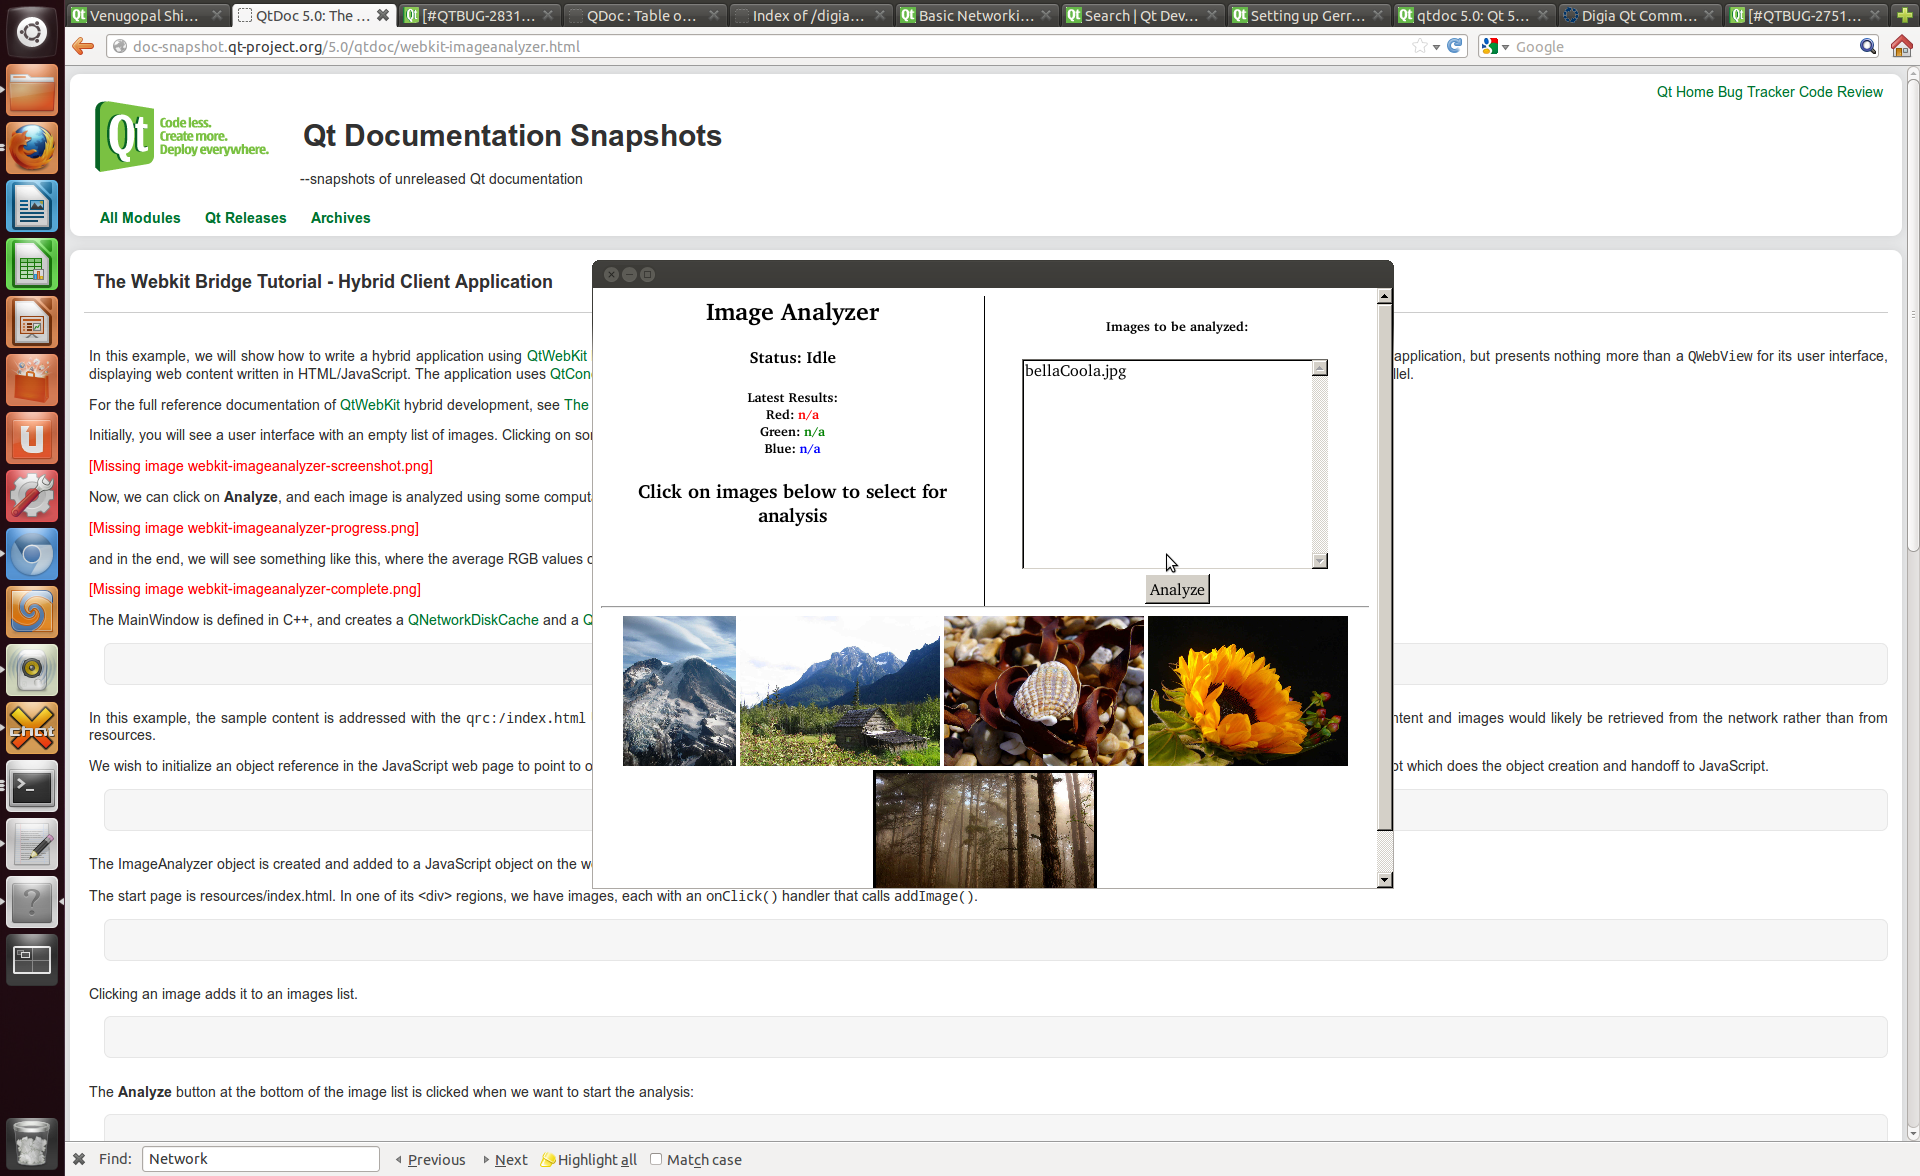This screenshot has width=1920, height=1176.
Task: Open a new tab with plus icon
Action: point(1904,15)
